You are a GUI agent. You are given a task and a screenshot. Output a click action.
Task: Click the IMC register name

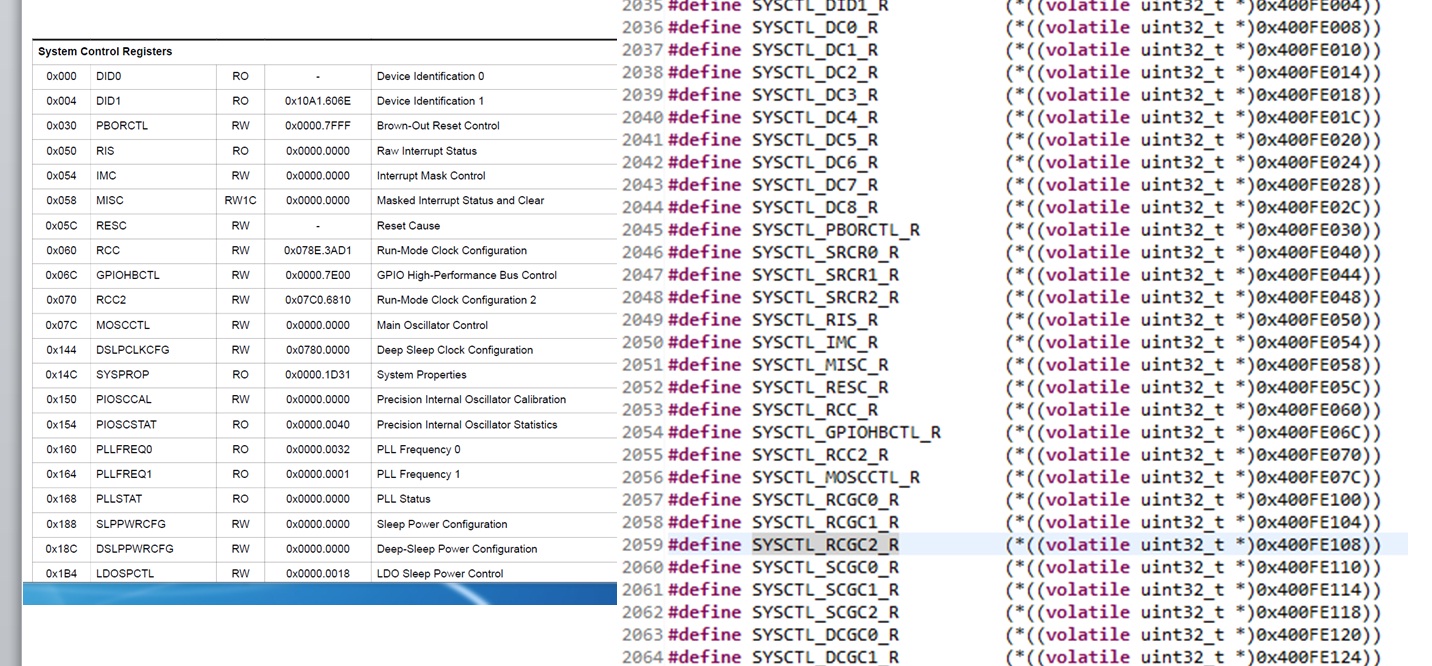(106, 176)
